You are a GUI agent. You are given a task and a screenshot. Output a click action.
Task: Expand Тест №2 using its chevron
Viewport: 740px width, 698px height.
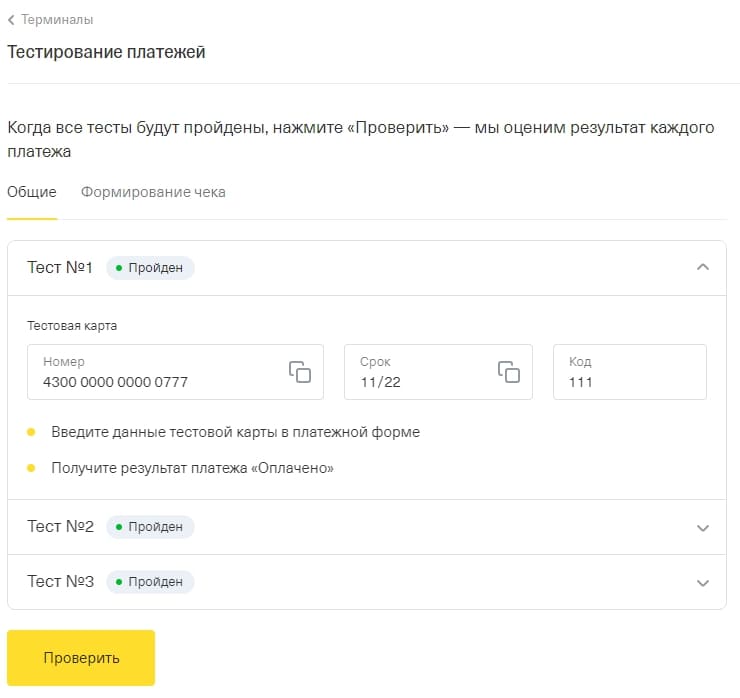coord(702,528)
